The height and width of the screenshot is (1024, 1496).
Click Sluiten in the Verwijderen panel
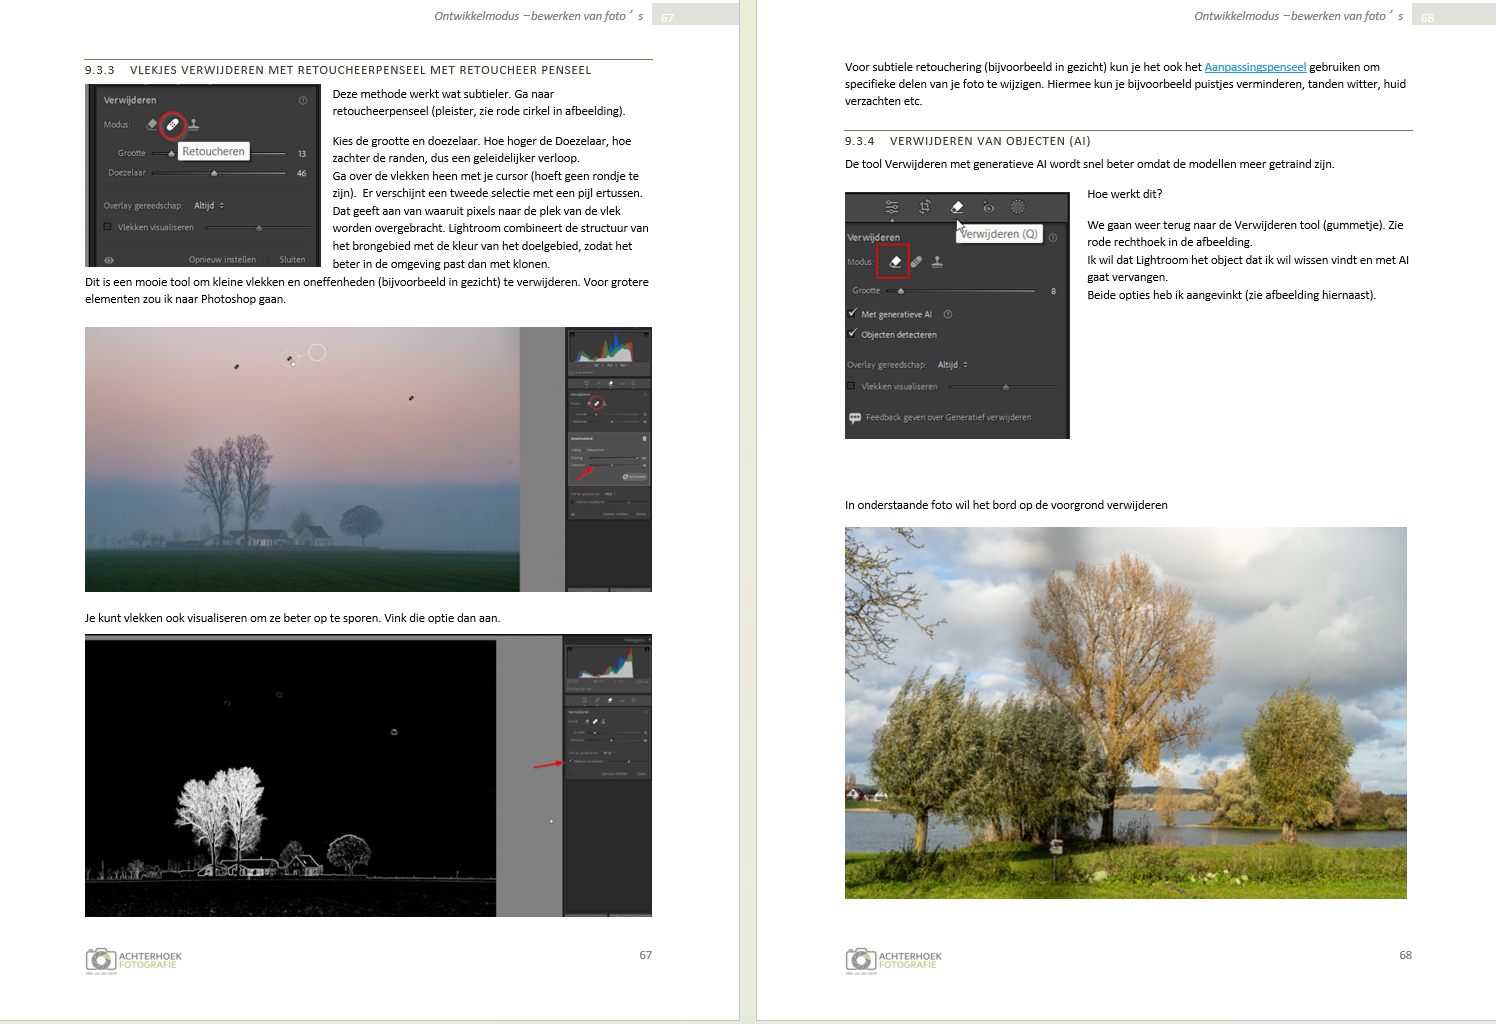click(292, 260)
